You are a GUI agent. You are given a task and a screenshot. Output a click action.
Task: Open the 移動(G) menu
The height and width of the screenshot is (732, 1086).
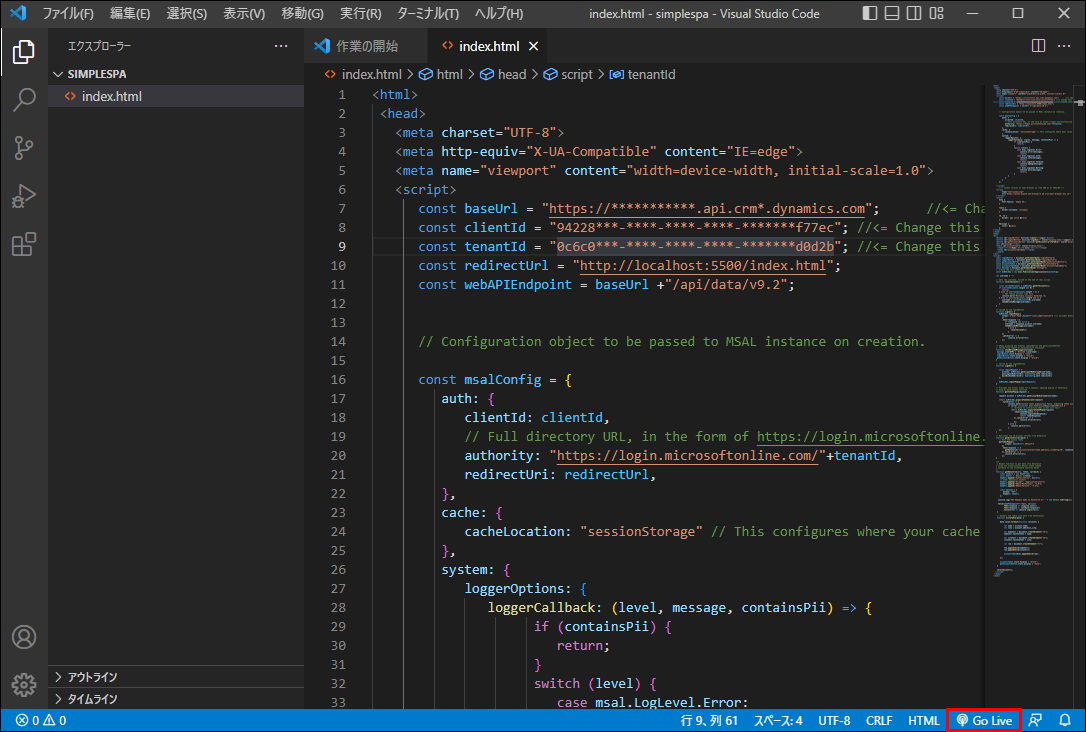302,13
